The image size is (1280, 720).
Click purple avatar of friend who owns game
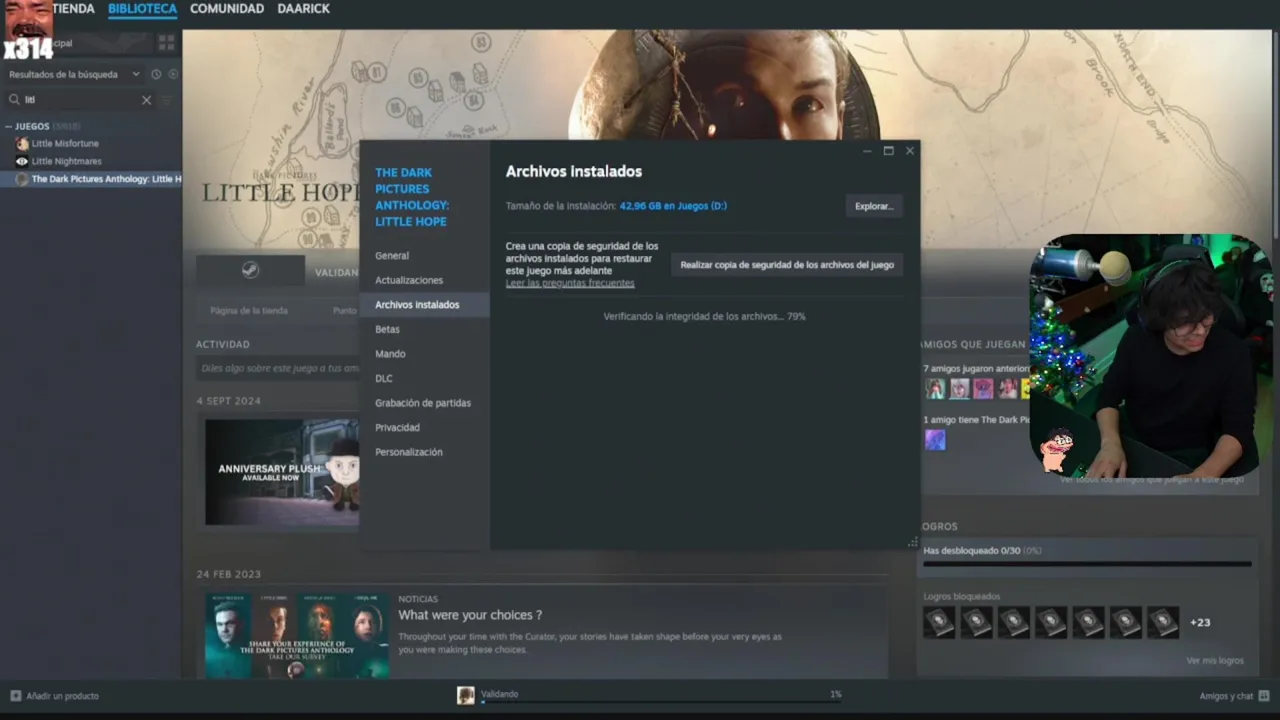pyautogui.click(x=935, y=439)
